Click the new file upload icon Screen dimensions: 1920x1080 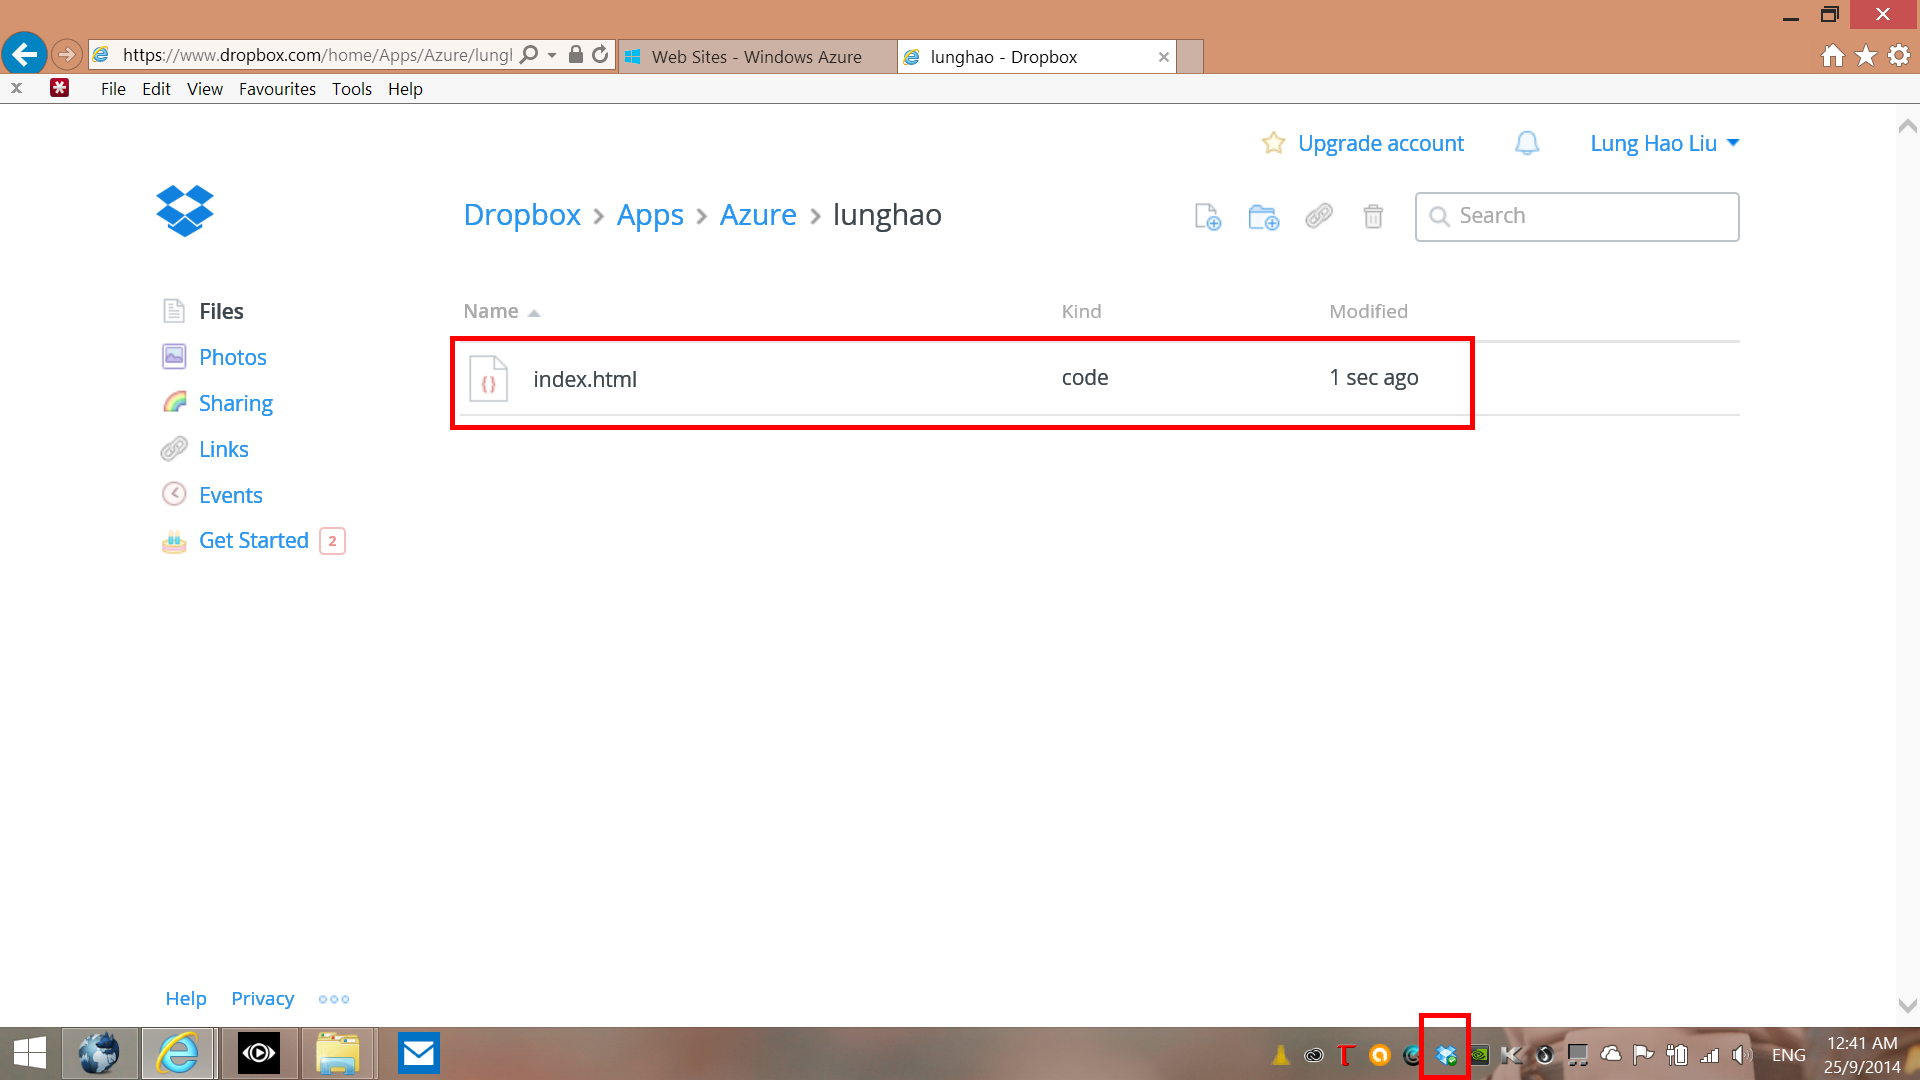pos(1208,216)
